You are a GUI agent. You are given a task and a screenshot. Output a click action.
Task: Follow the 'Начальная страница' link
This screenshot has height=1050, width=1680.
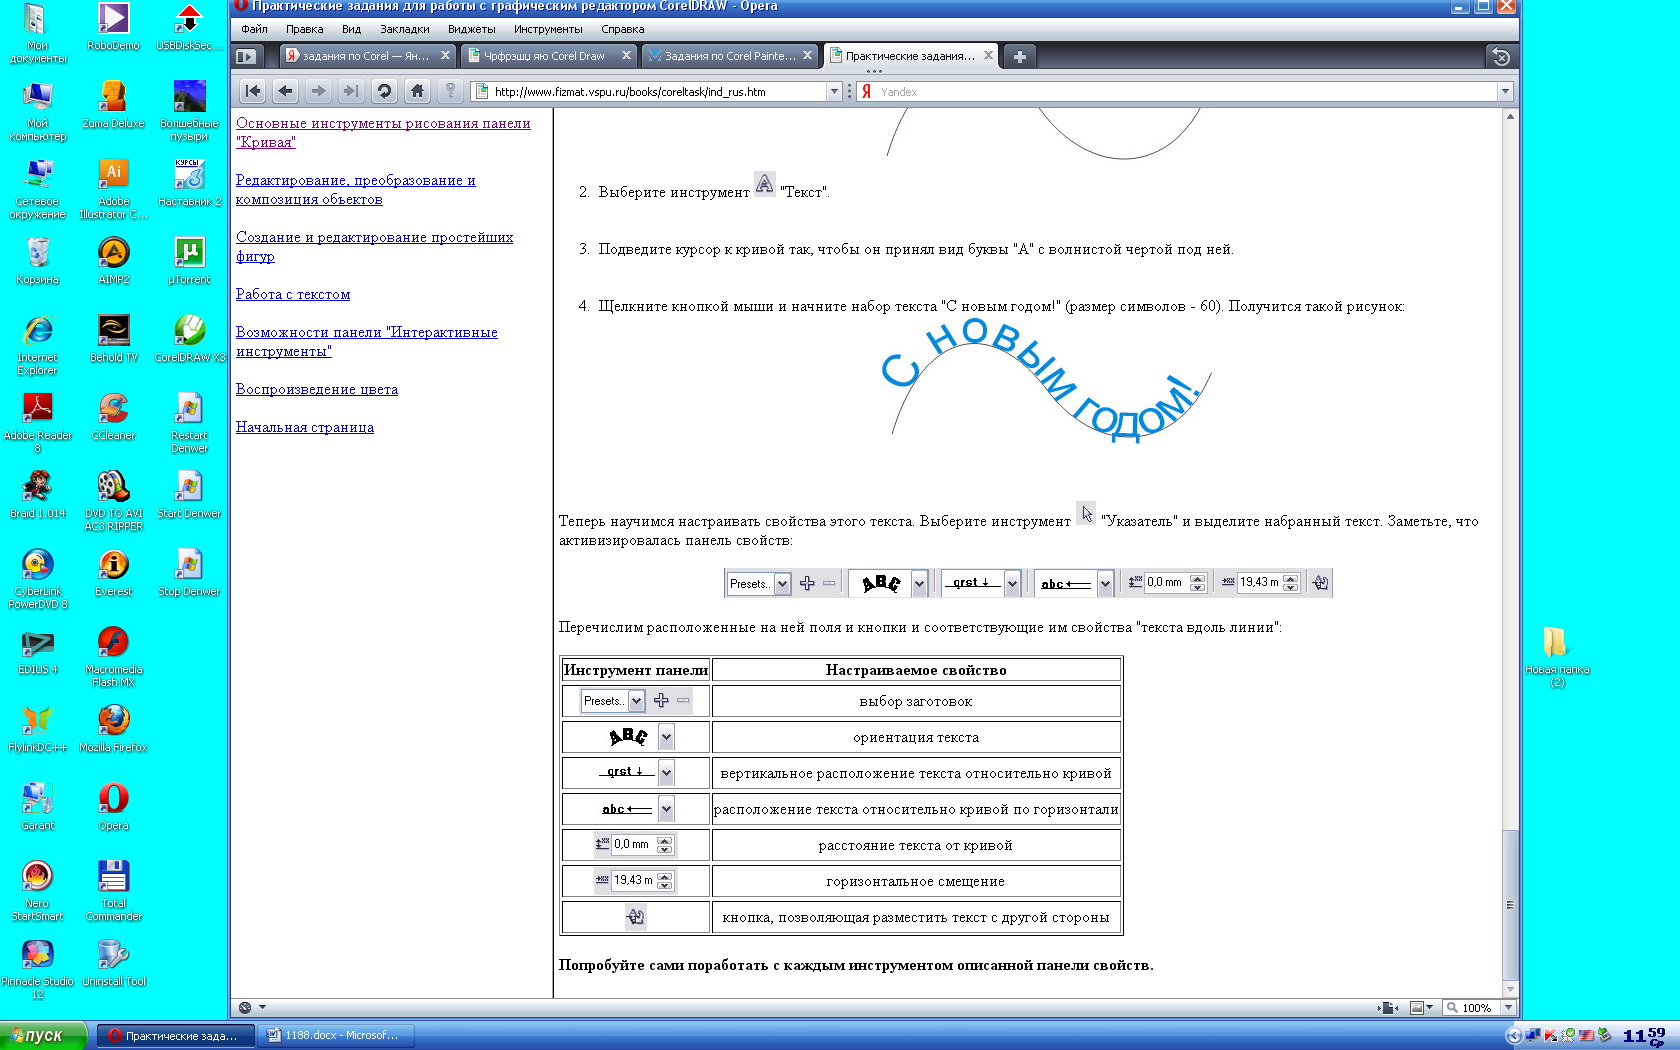305,427
